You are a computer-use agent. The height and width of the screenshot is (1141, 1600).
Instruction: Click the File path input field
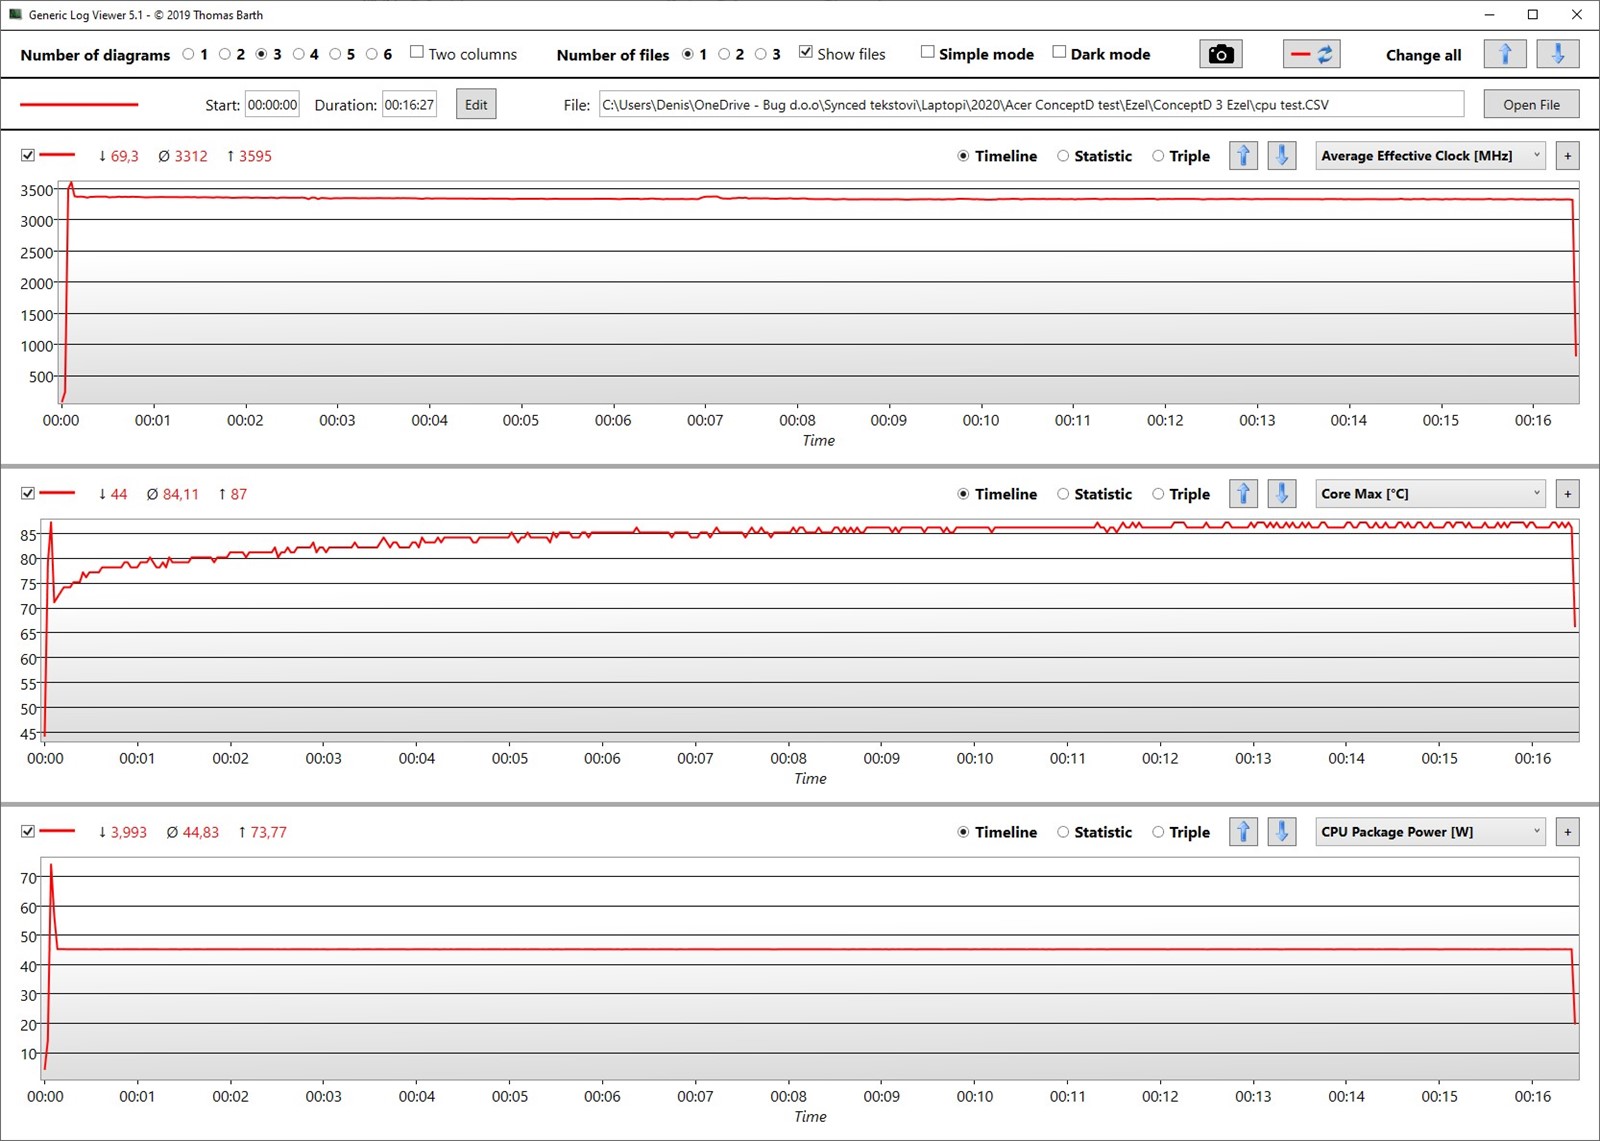pyautogui.click(x=1030, y=105)
